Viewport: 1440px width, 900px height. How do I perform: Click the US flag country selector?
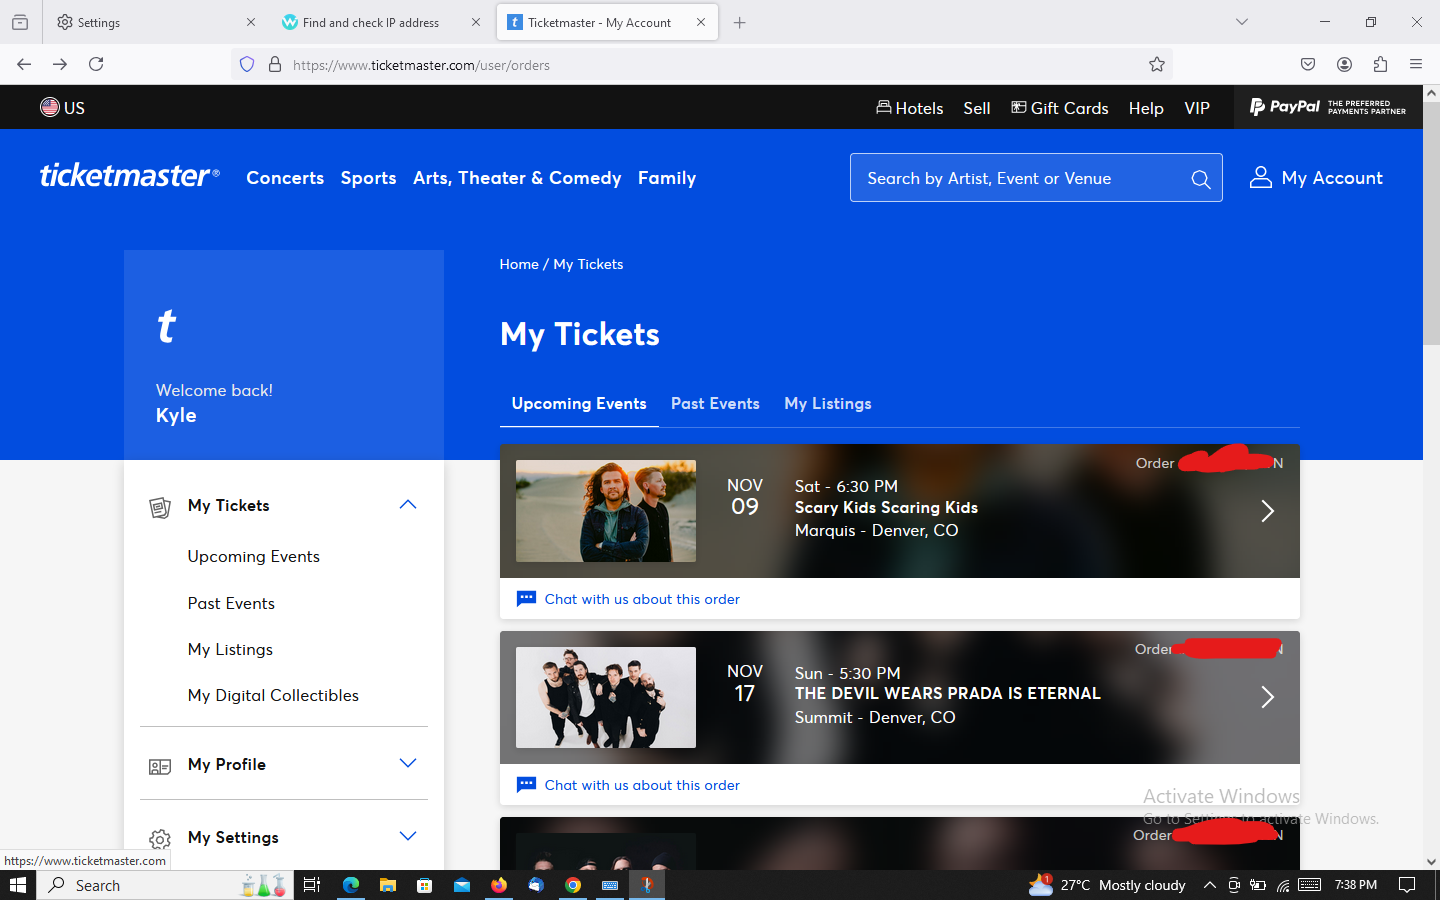(x=62, y=107)
